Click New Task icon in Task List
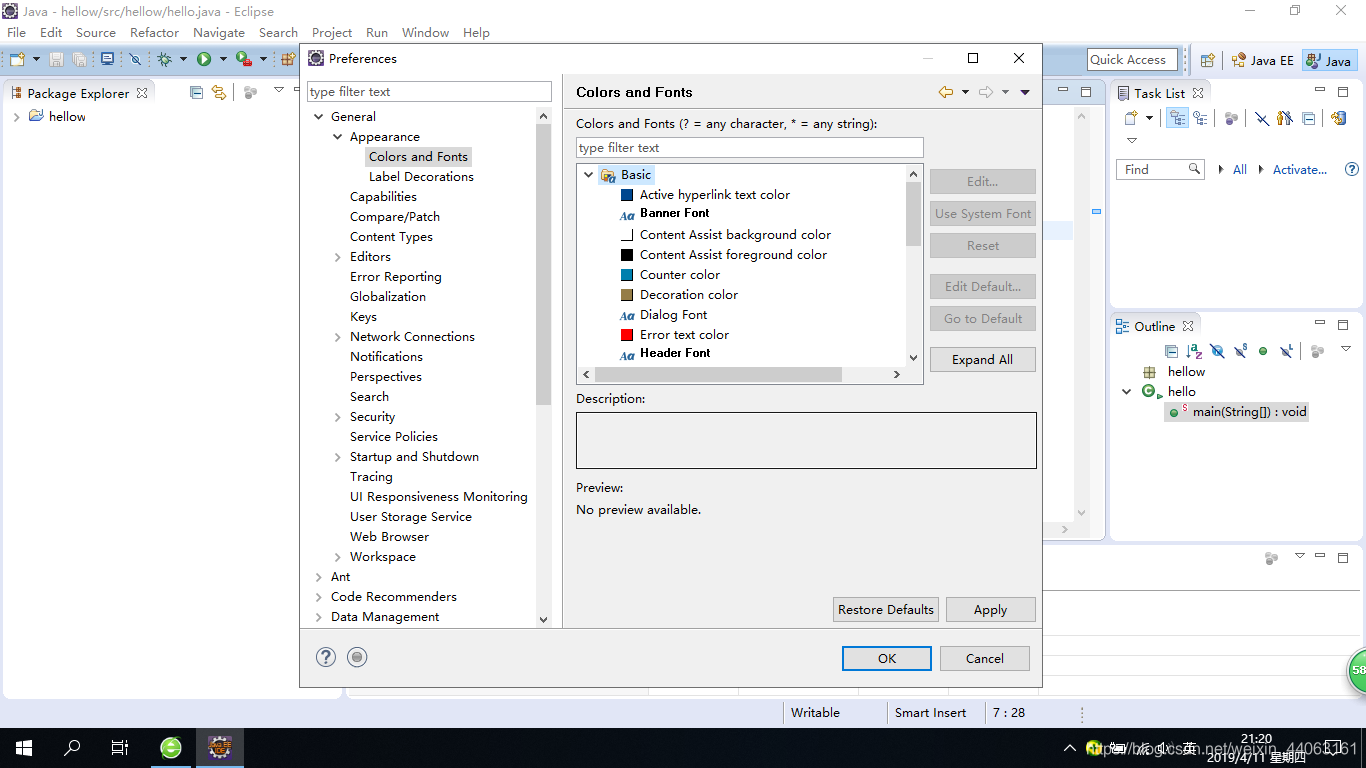This screenshot has height=768, width=1366. pyautogui.click(x=1131, y=118)
